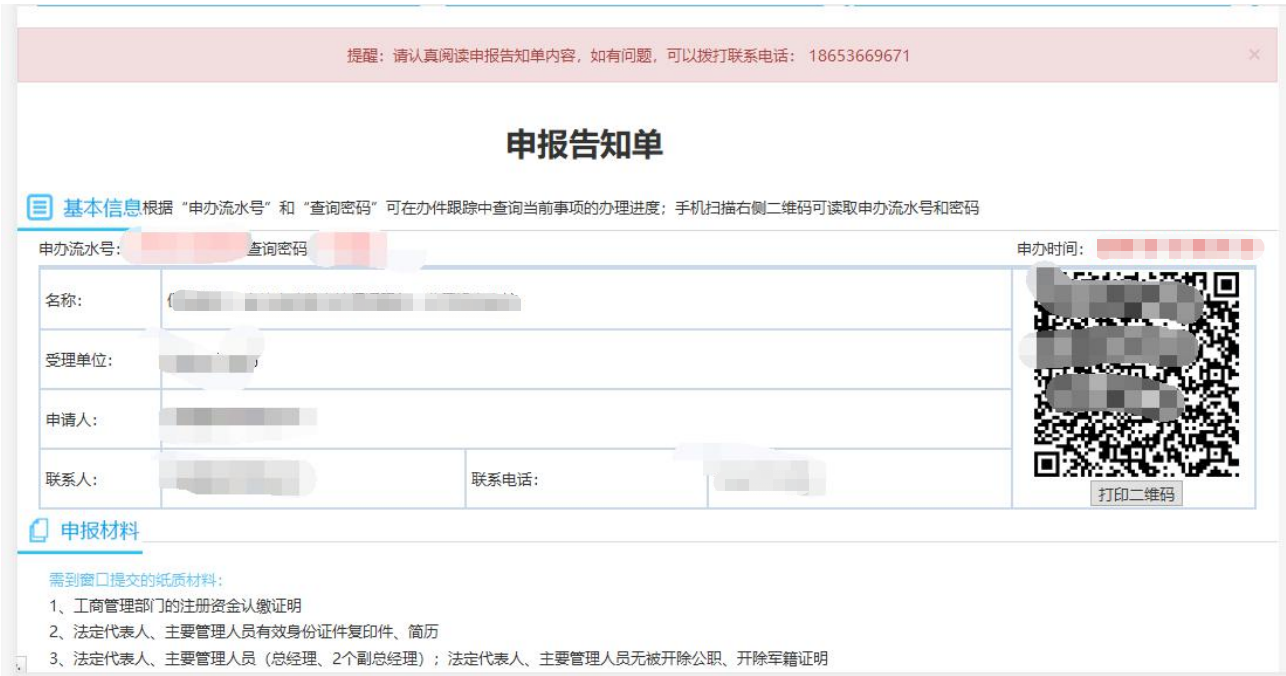The image size is (1286, 676).
Task: Select the 基本信息 section heading
Action: click(102, 208)
